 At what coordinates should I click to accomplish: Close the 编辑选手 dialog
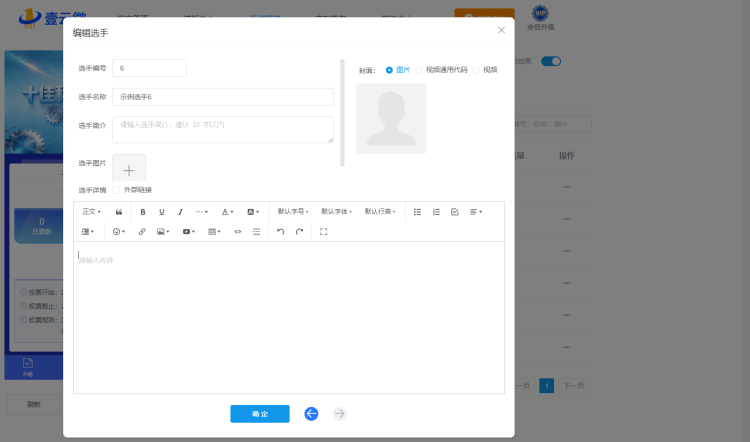(x=501, y=30)
